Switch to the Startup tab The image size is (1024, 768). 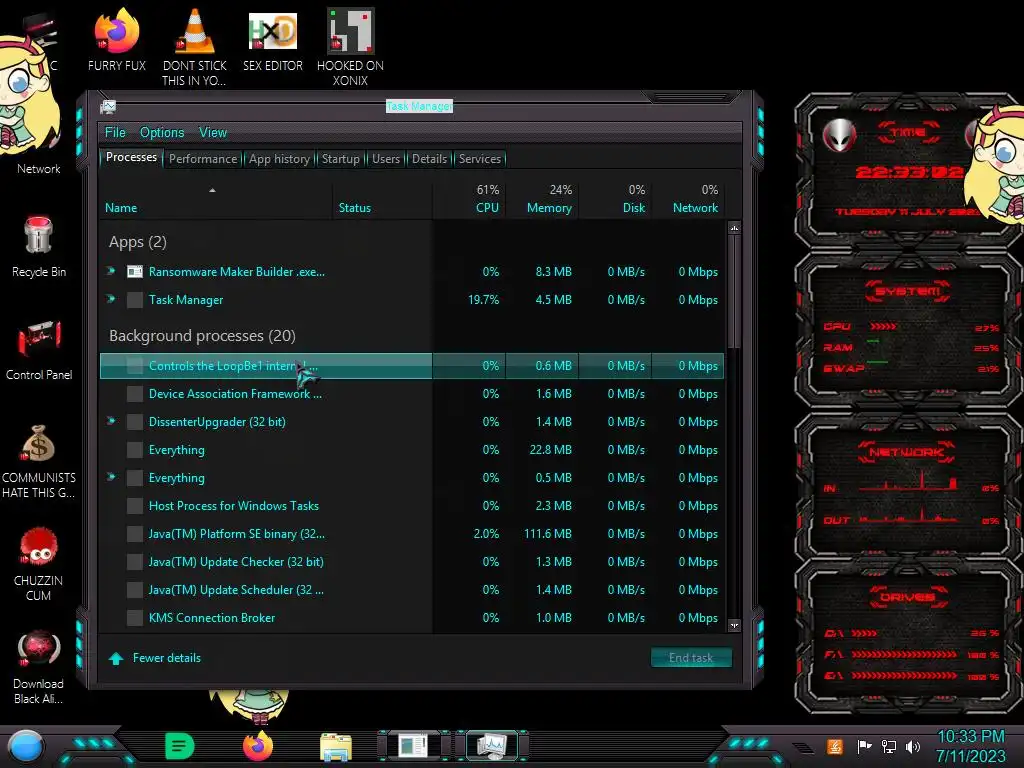(x=340, y=159)
